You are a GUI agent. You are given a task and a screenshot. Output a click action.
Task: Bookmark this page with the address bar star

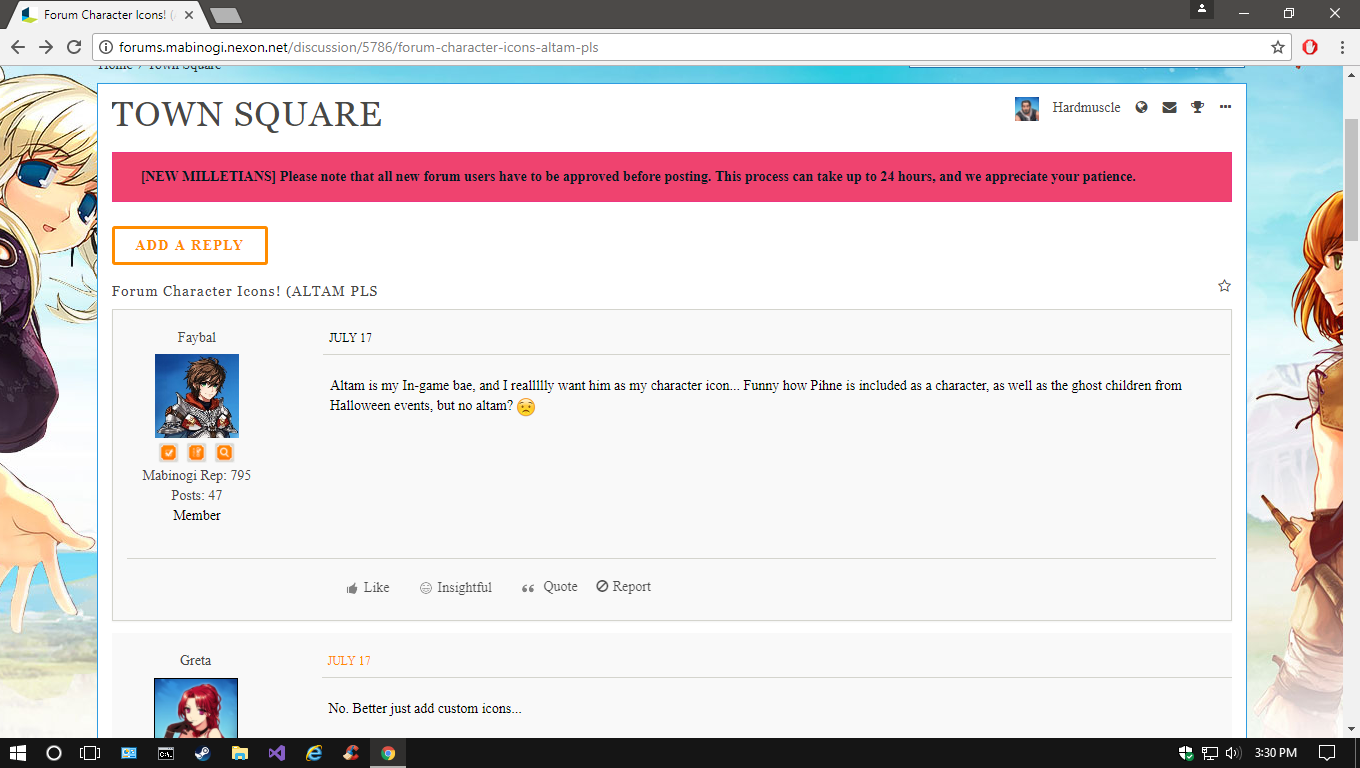(1278, 47)
